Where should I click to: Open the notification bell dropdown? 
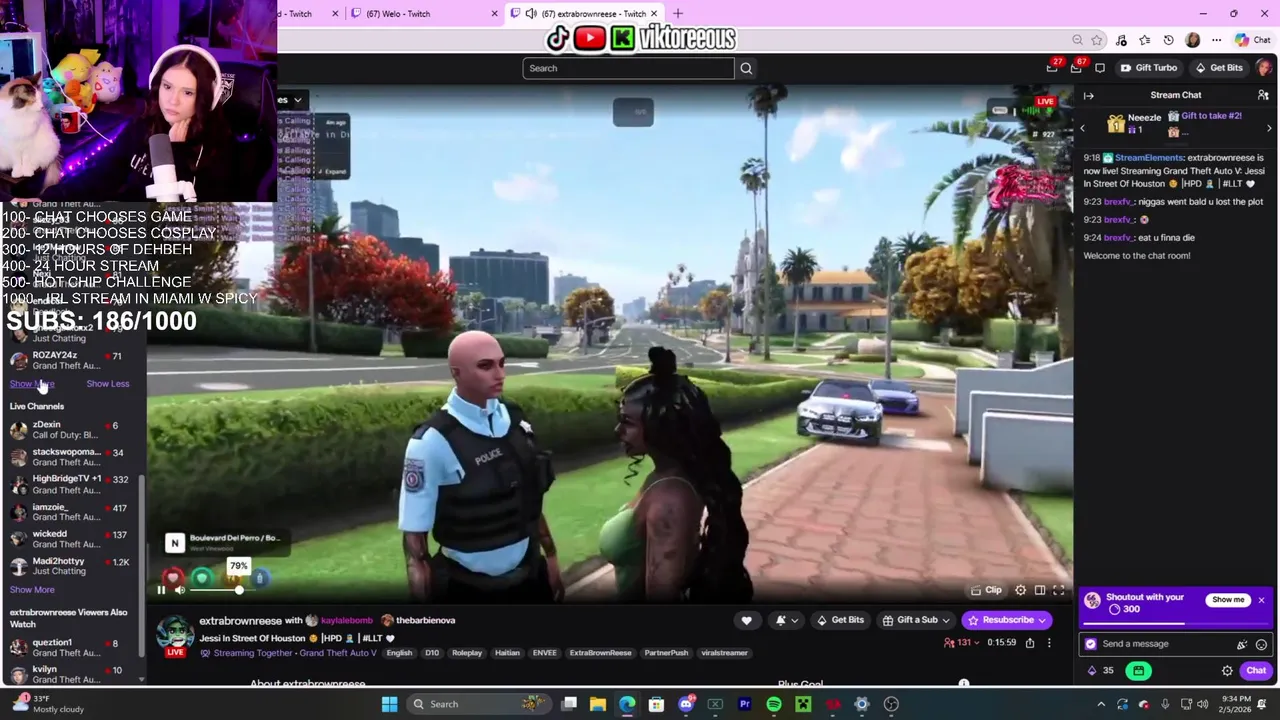click(x=787, y=620)
